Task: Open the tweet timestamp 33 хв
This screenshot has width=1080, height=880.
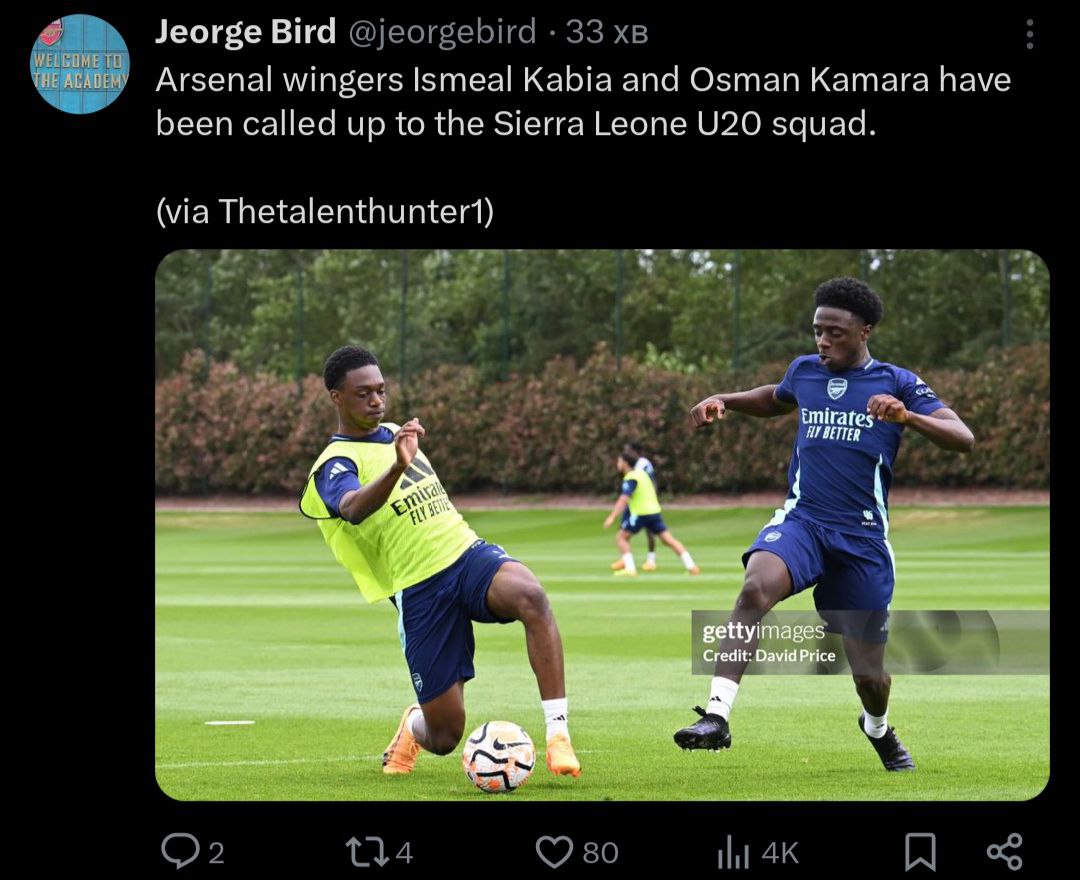Action: (607, 32)
